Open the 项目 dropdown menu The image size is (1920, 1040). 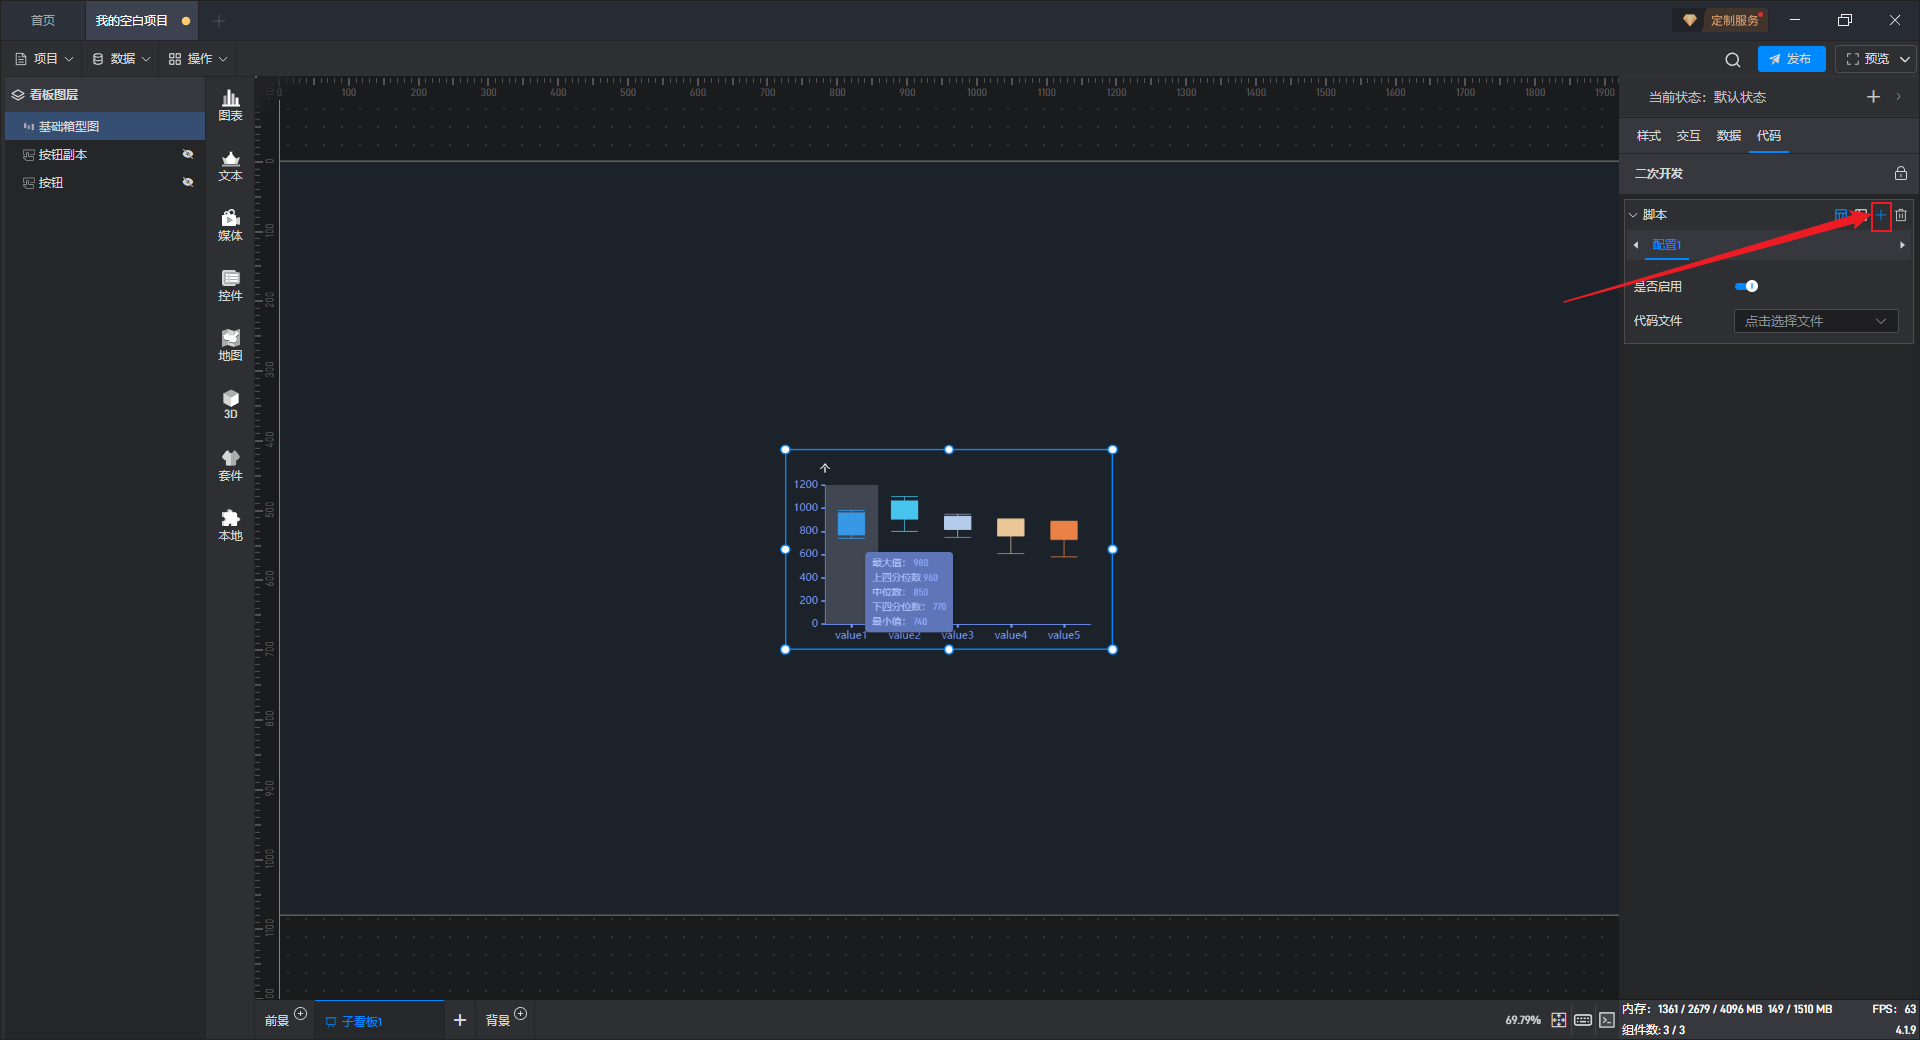tap(45, 59)
